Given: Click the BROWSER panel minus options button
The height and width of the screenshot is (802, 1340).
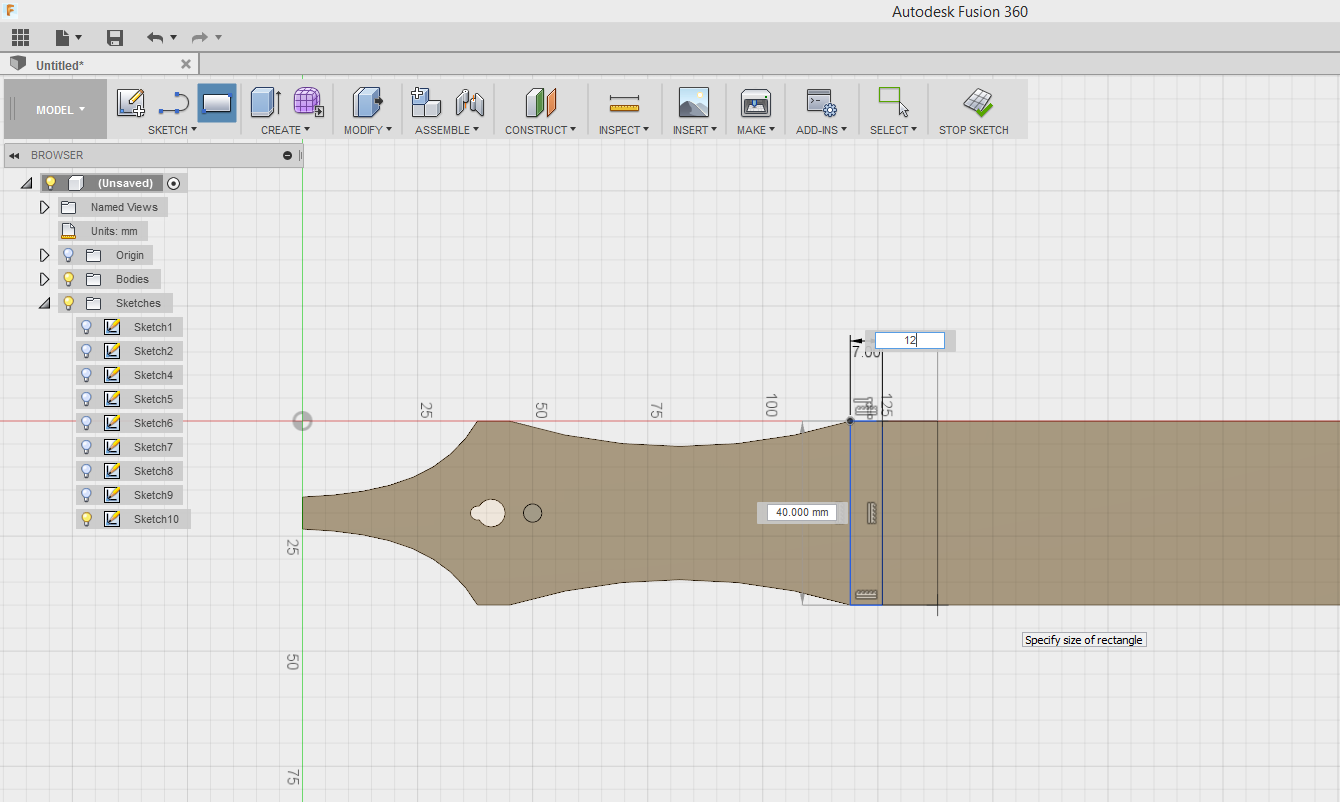Looking at the screenshot, I should pos(288,156).
